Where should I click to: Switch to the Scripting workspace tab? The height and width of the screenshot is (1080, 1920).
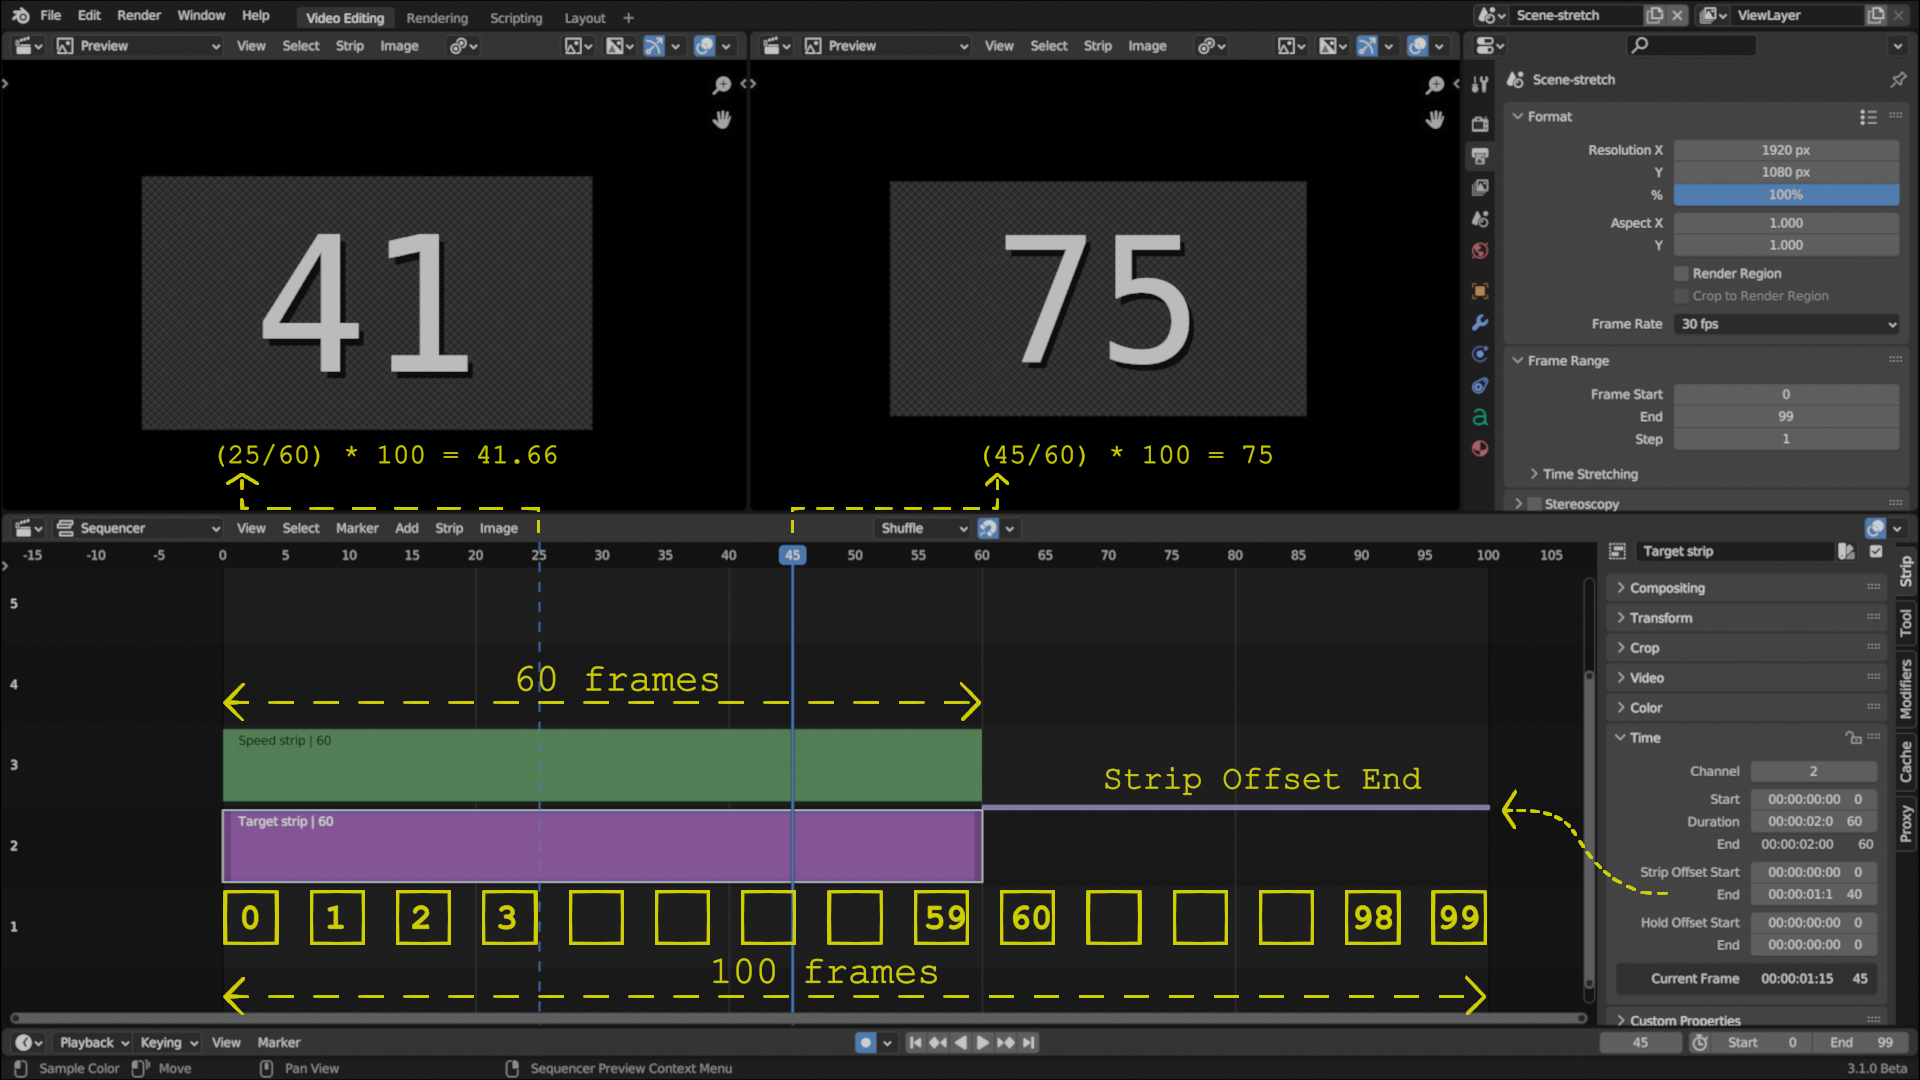click(516, 18)
